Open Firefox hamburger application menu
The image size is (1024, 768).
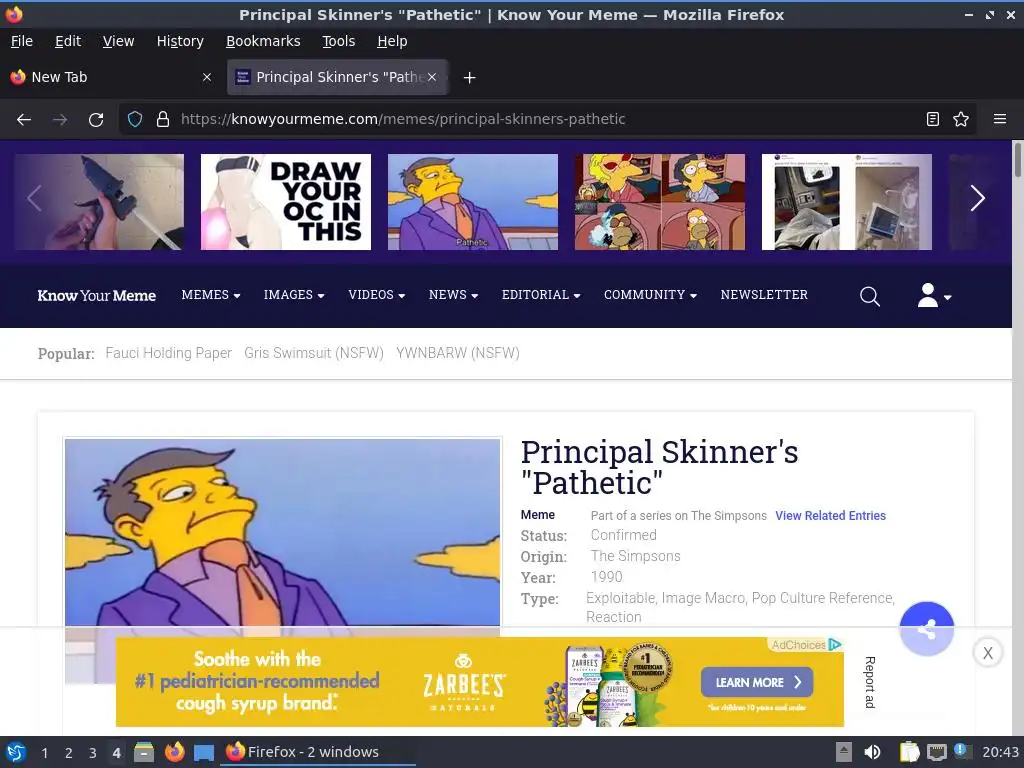pos(999,119)
